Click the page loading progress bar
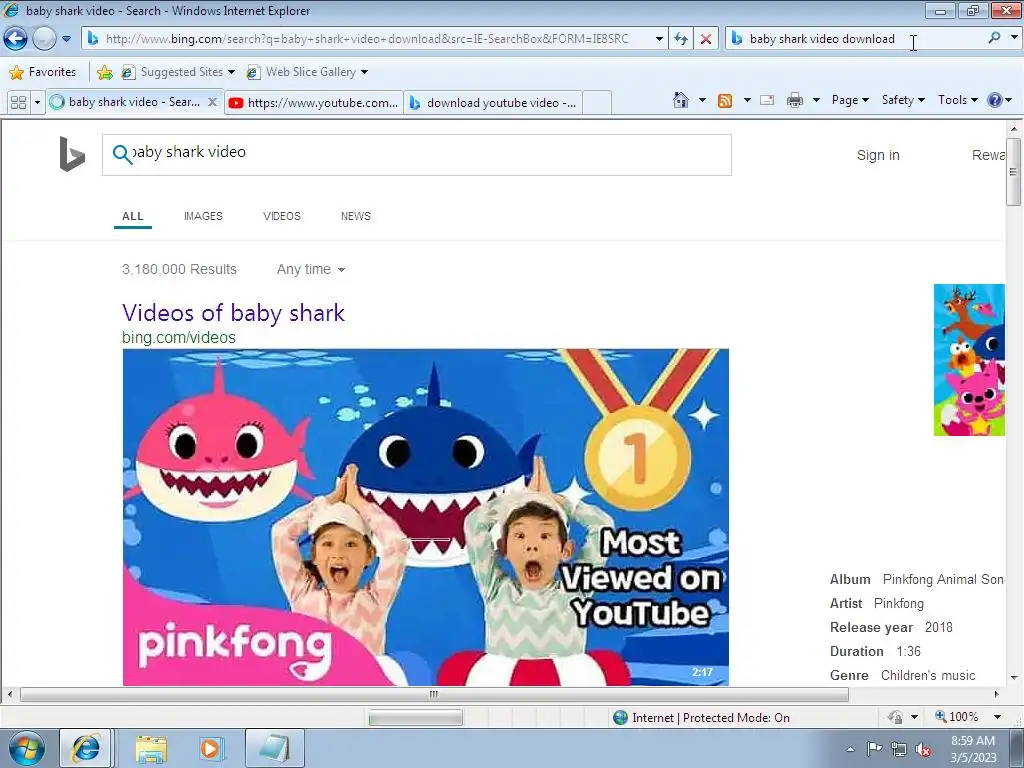 coord(415,718)
